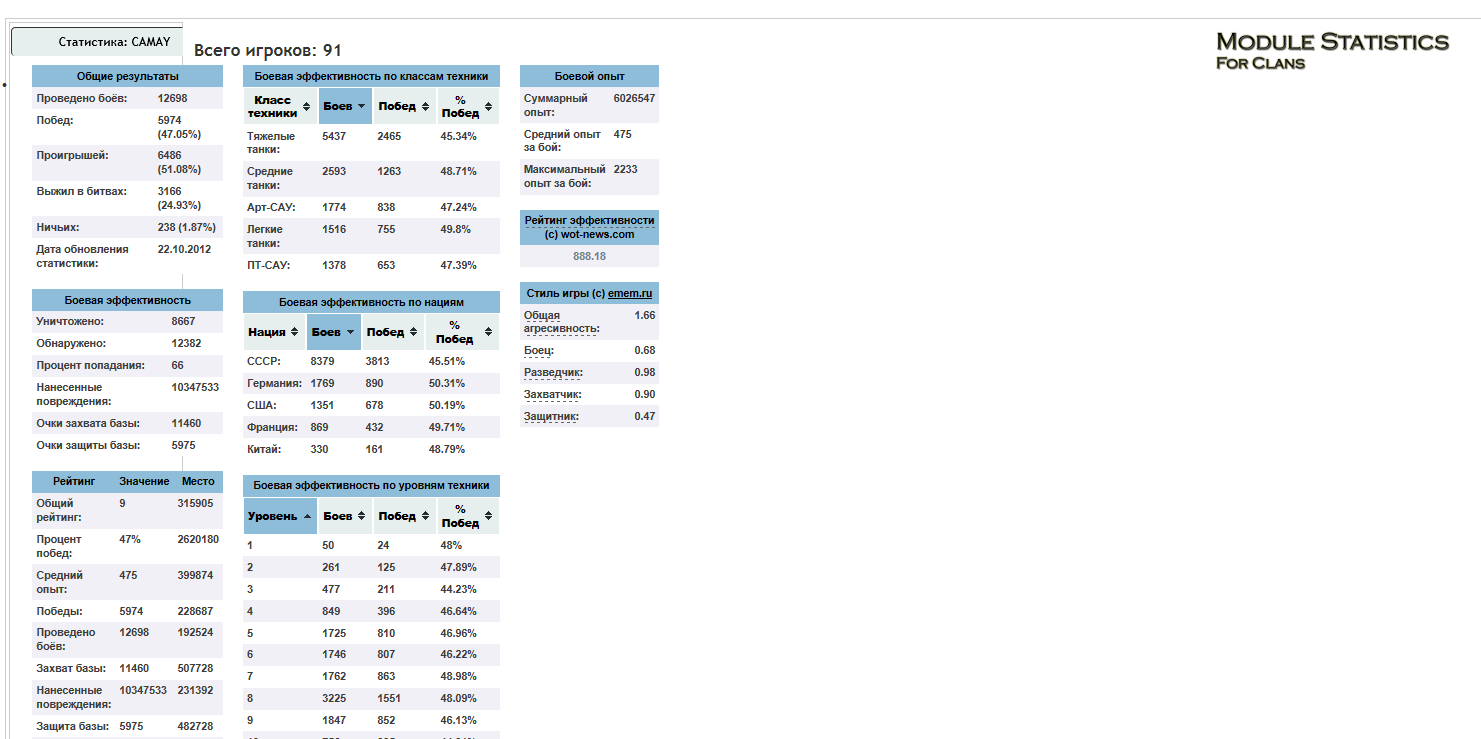This screenshot has height=739, width=1481.
Task: Click the dotted "Разведчик" play style label
Action: click(x=553, y=373)
